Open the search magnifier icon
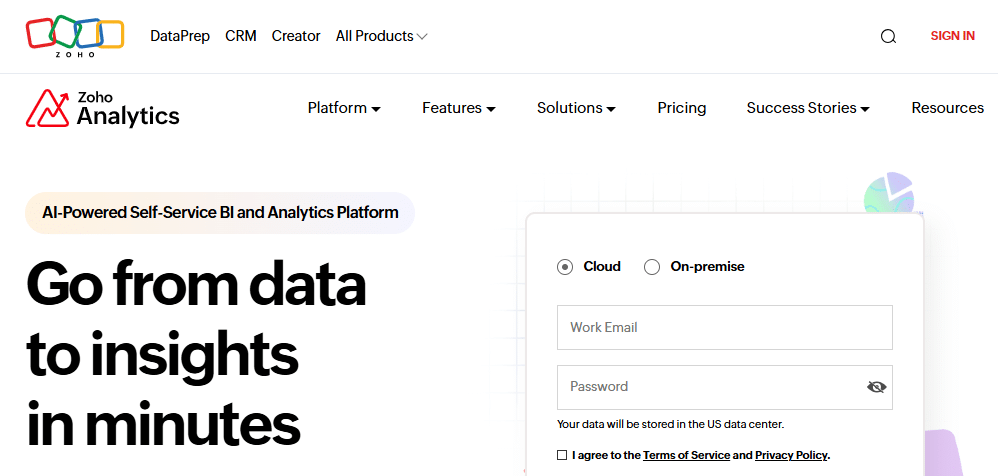 888,36
